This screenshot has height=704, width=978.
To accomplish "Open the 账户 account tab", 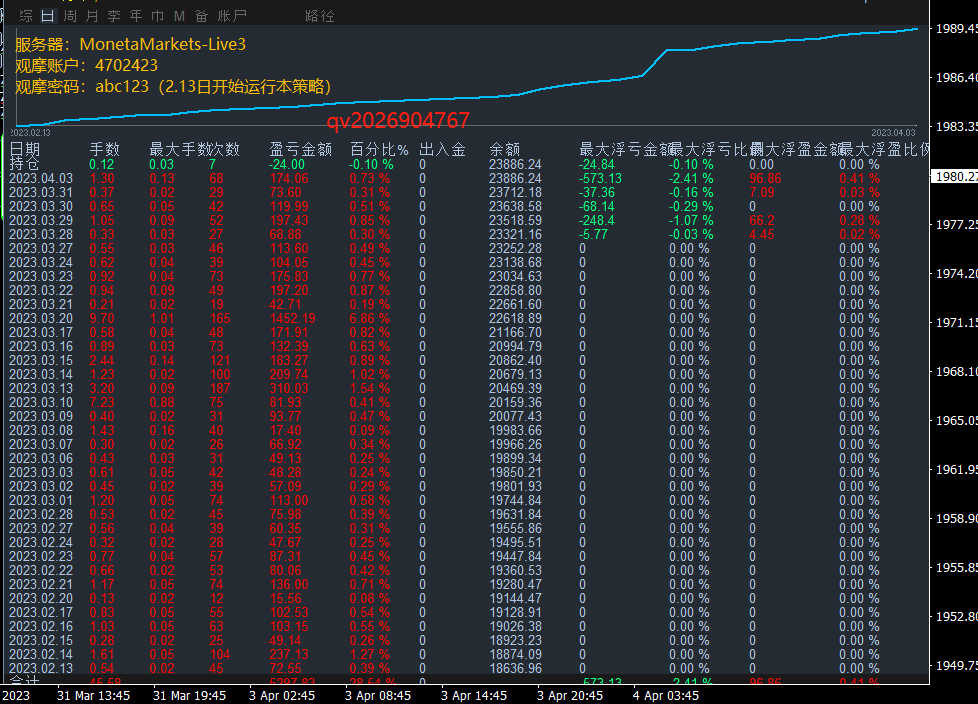I will (232, 16).
